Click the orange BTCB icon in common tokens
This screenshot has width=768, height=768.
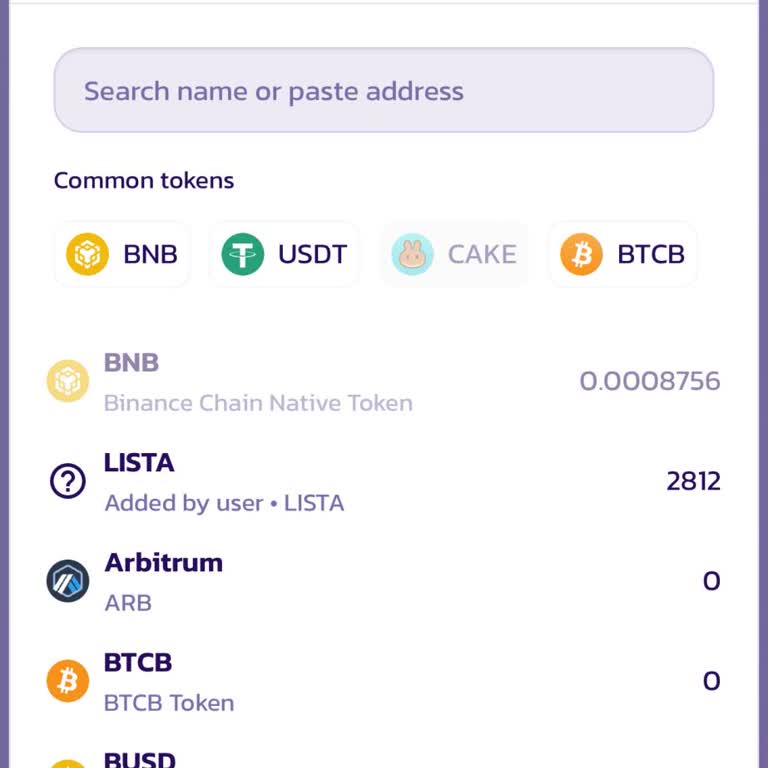pos(581,254)
